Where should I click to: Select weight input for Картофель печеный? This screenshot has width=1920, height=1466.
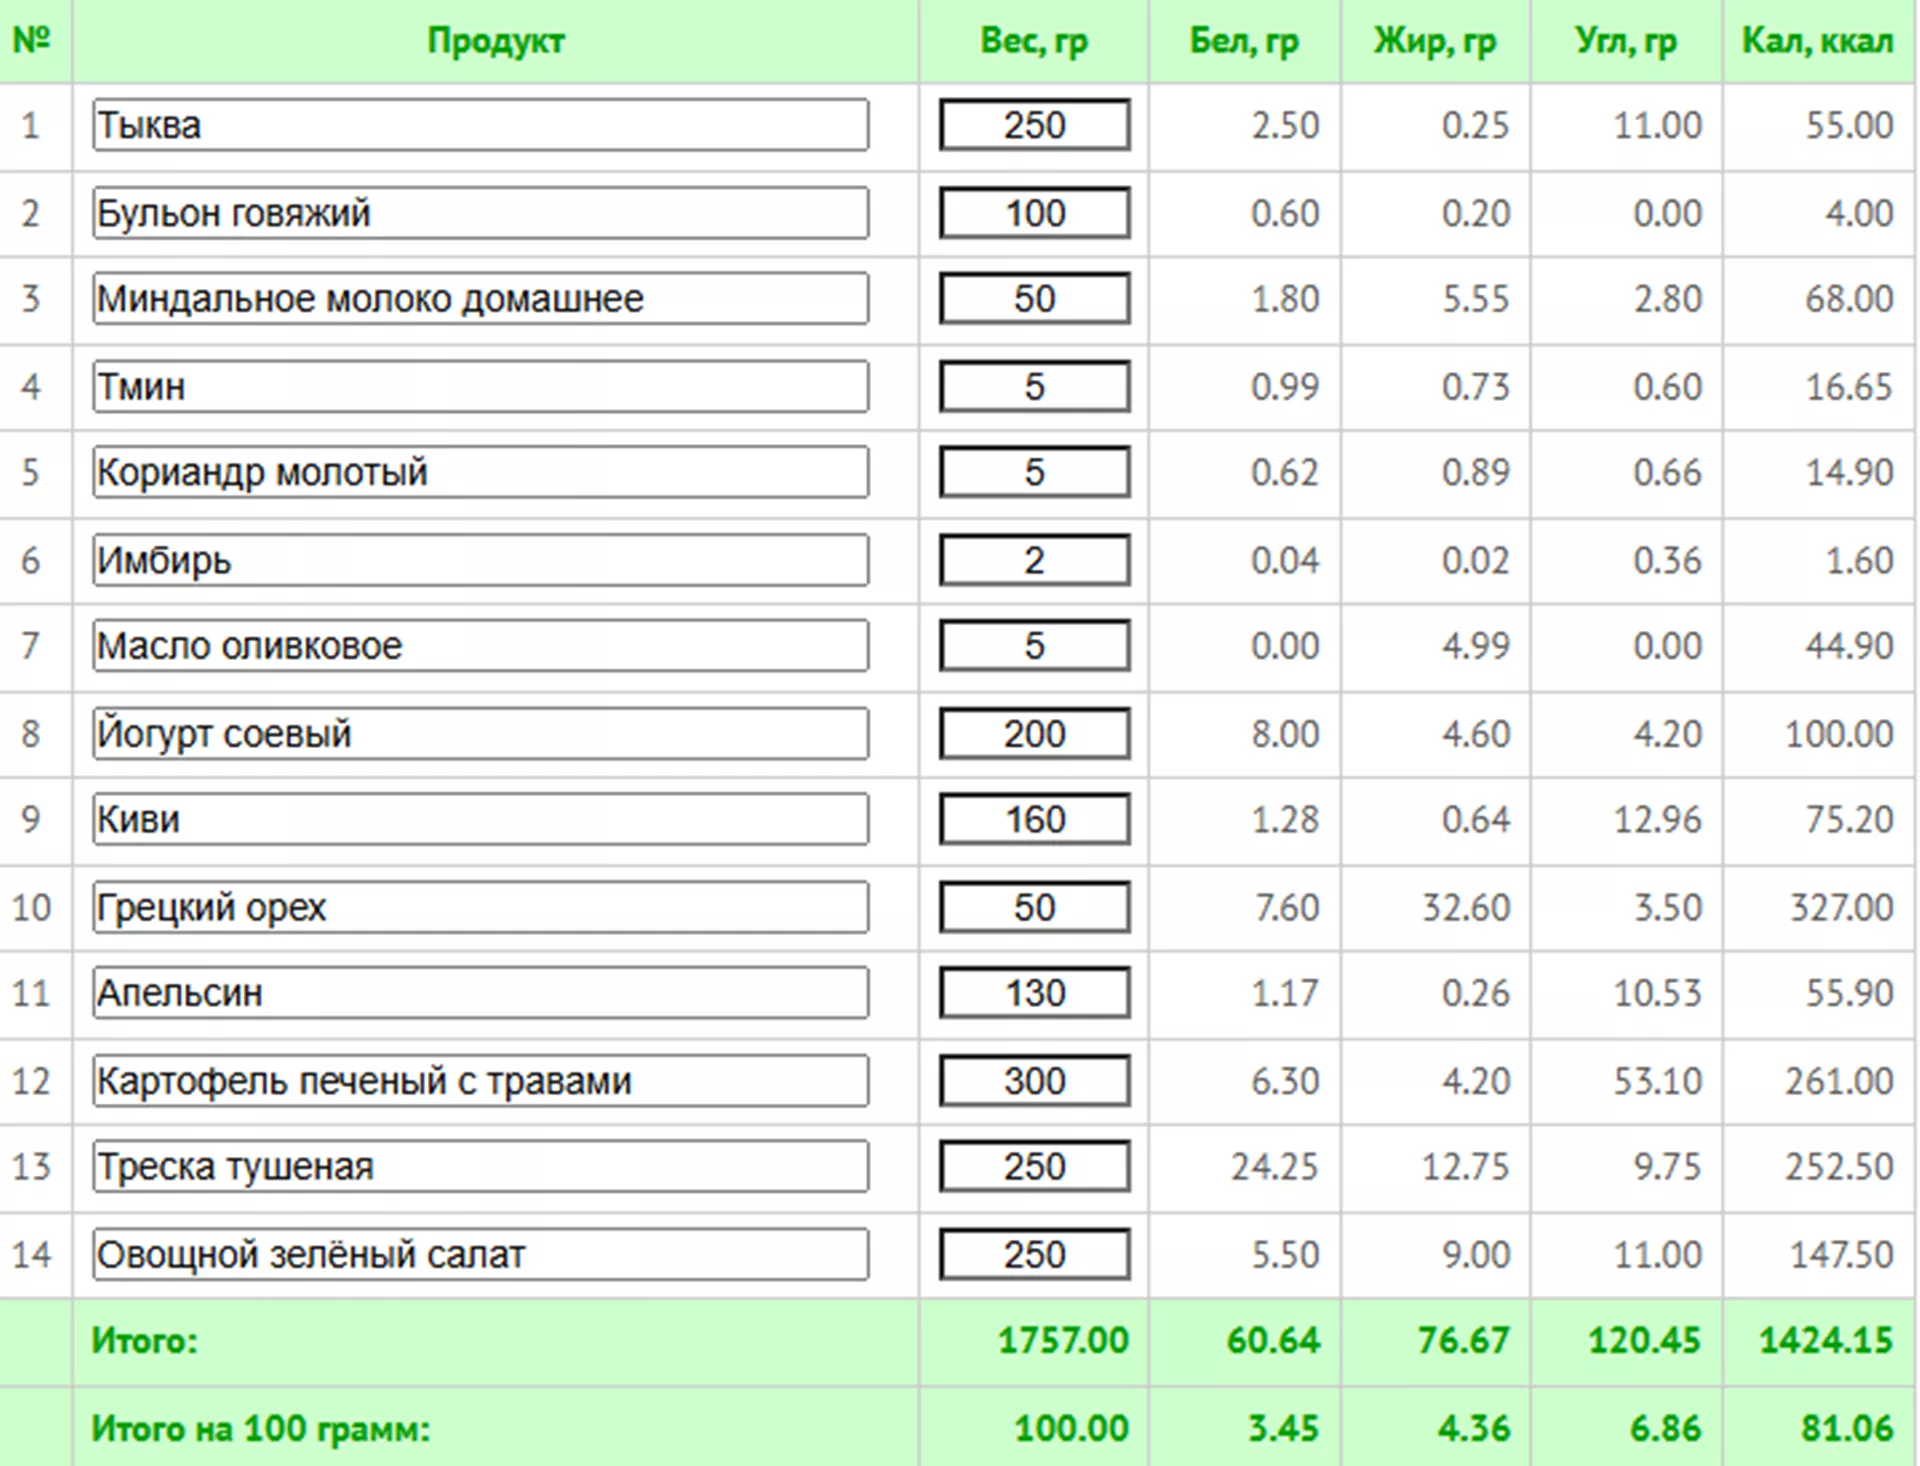click(1034, 1081)
